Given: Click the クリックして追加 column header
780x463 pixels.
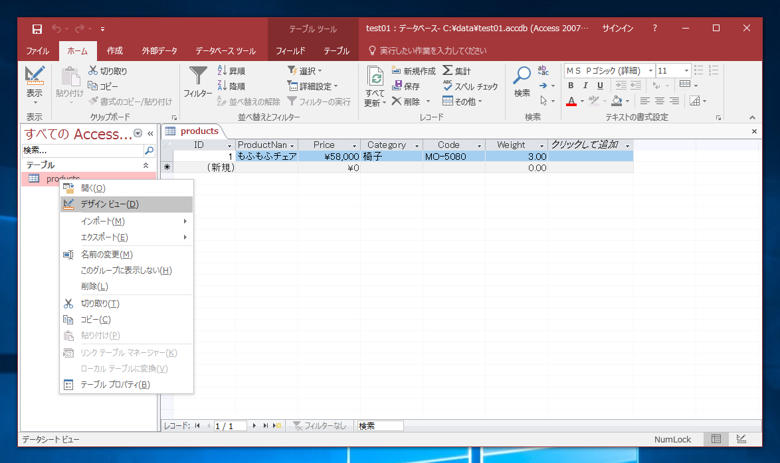Looking at the screenshot, I should (x=590, y=145).
